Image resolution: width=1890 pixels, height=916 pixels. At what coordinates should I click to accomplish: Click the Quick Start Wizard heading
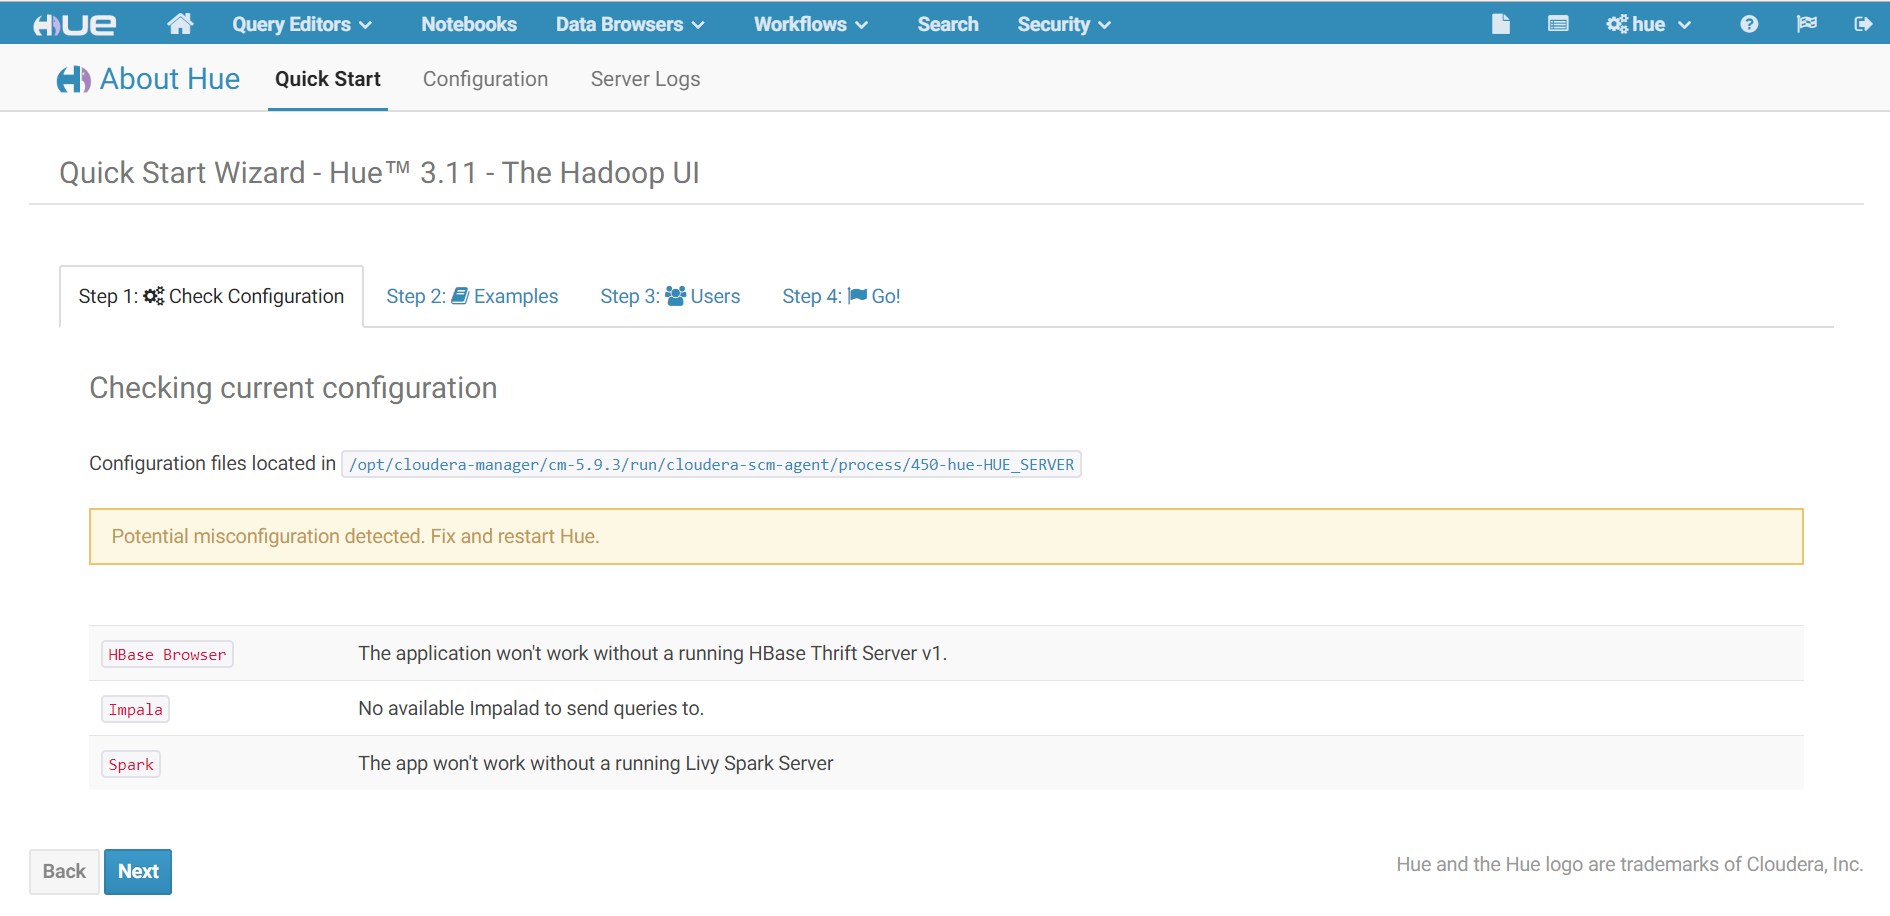(x=379, y=173)
